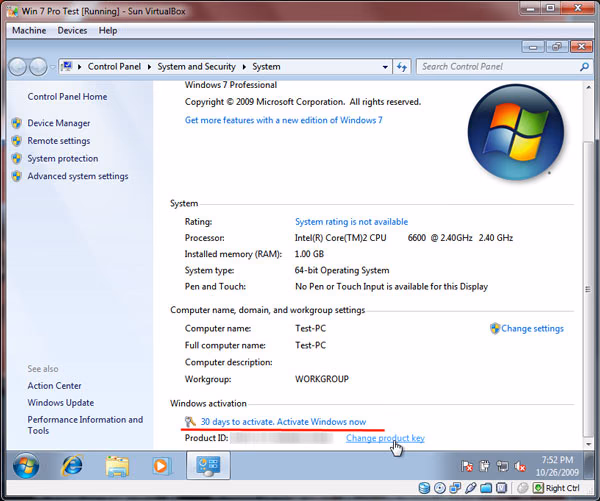The image size is (600, 501).
Task: Open Windows Media Player taskbar icon
Action: pyautogui.click(x=161, y=466)
